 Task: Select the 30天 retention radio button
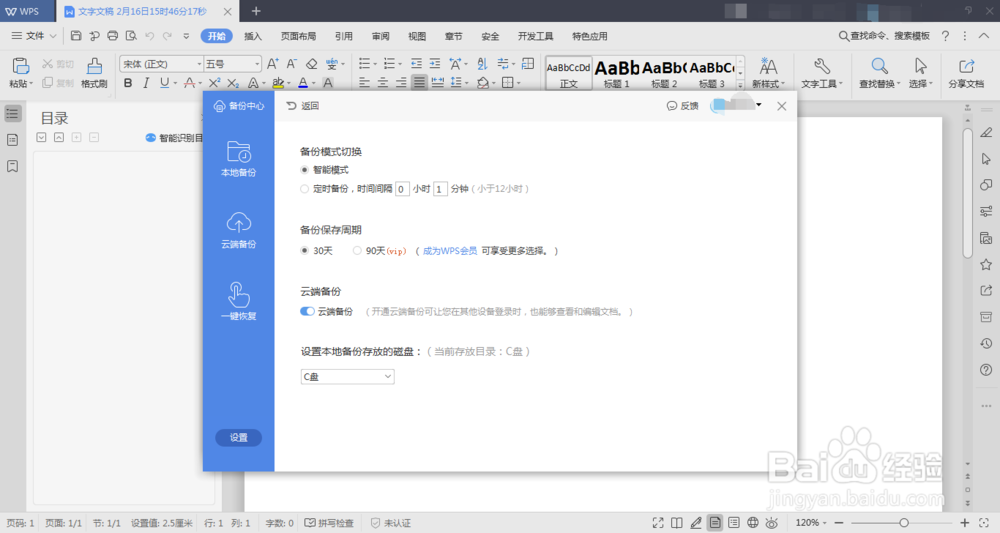(304, 251)
